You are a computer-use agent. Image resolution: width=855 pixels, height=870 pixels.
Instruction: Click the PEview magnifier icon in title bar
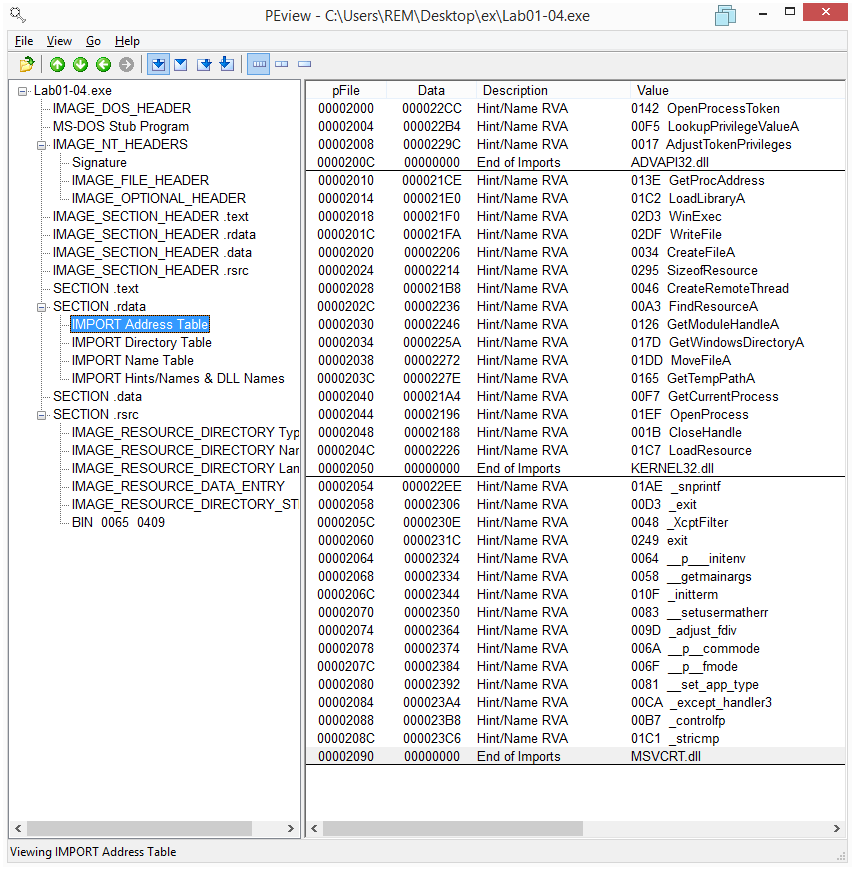18,14
